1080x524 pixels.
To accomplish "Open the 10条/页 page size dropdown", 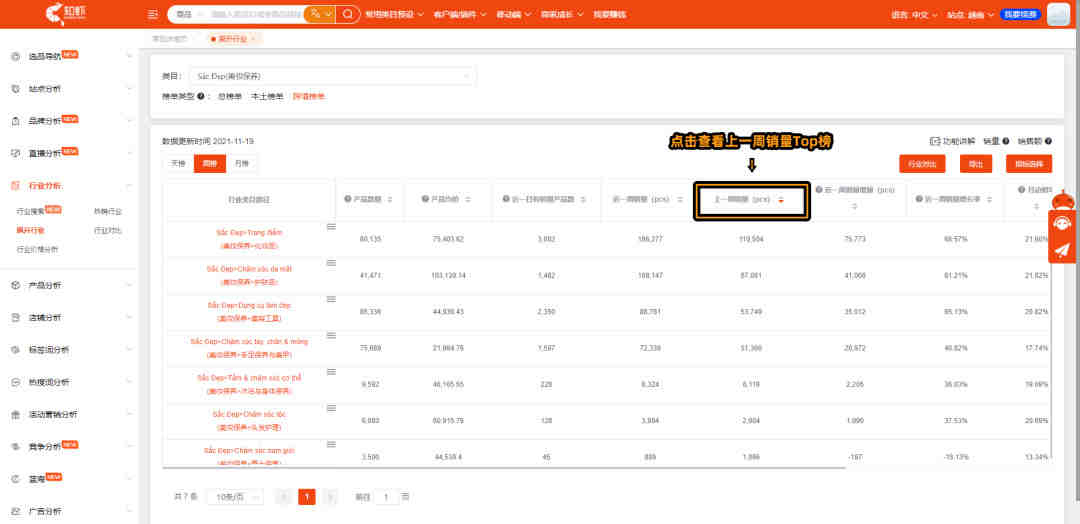I will (x=236, y=496).
